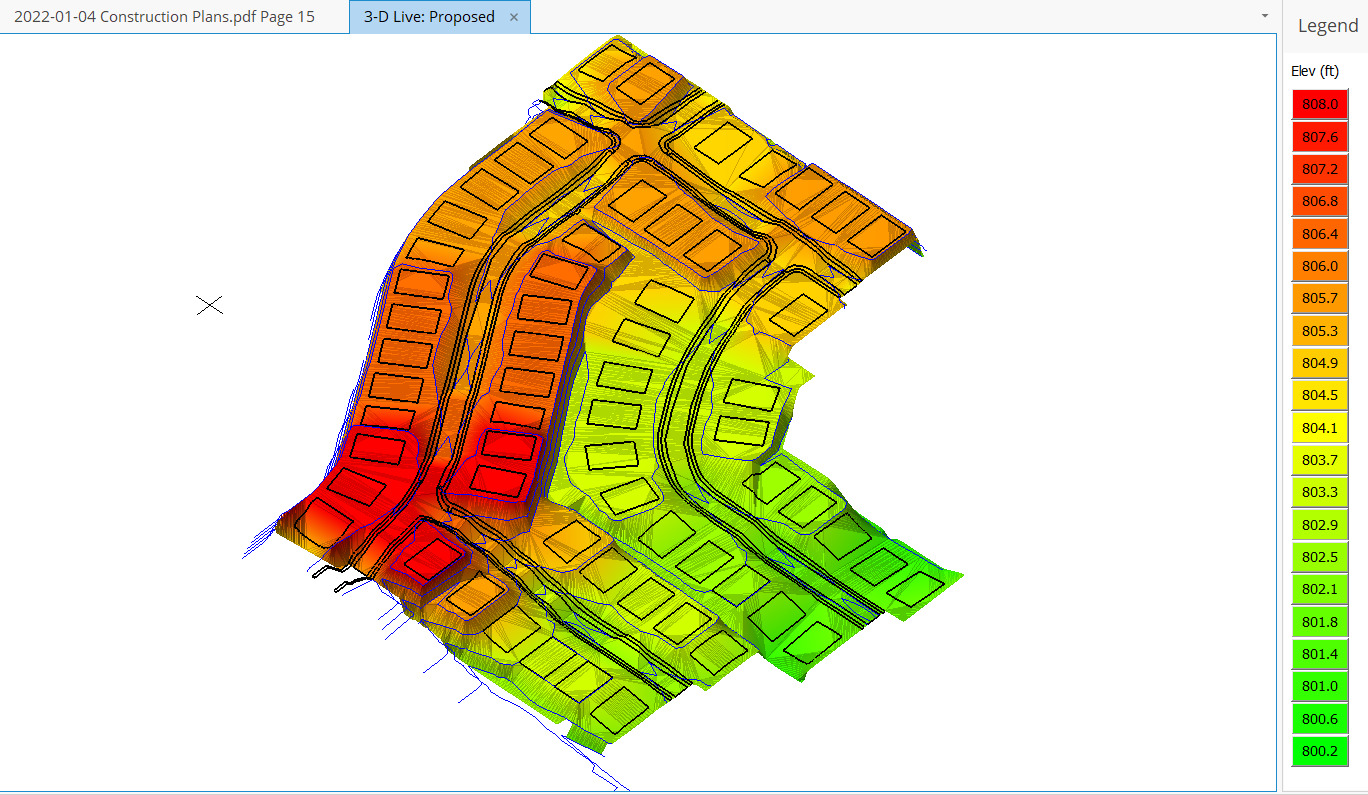Open the tab list dropdown arrow
The width and height of the screenshot is (1368, 795).
coord(1264,16)
